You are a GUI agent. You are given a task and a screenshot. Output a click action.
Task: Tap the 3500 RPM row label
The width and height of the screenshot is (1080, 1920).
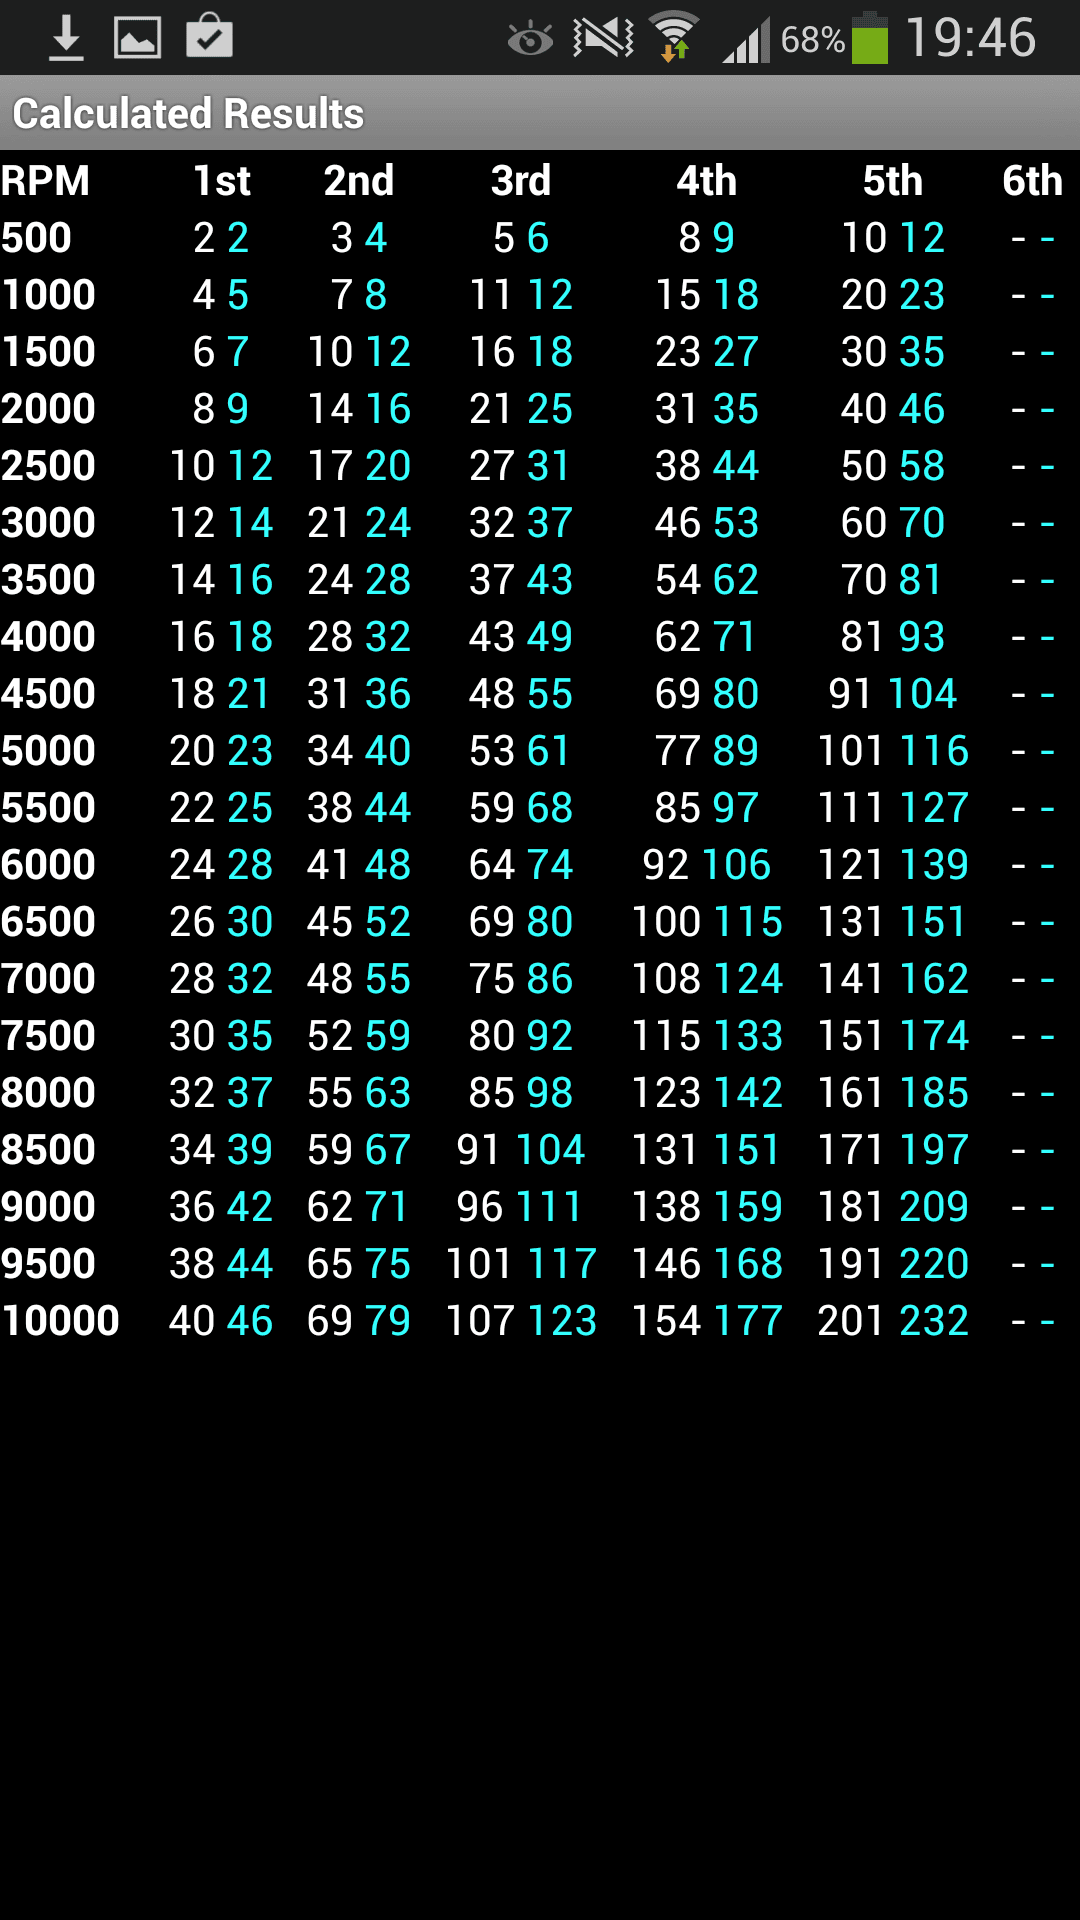[48, 580]
